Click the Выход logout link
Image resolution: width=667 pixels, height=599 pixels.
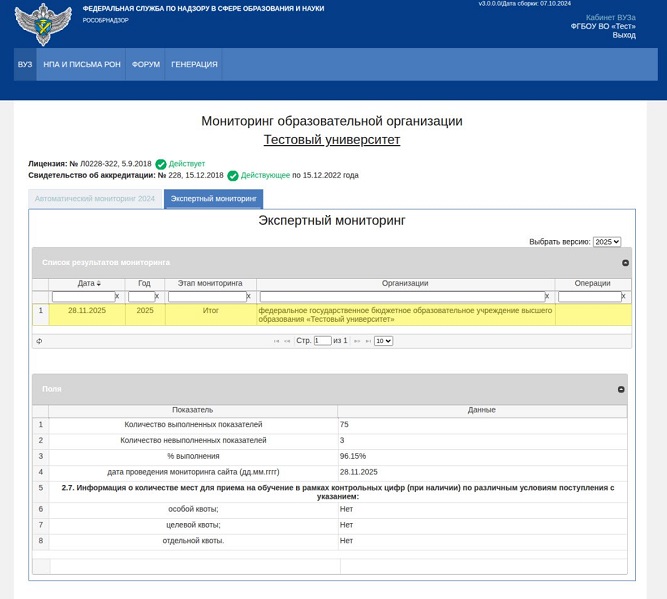623,35
